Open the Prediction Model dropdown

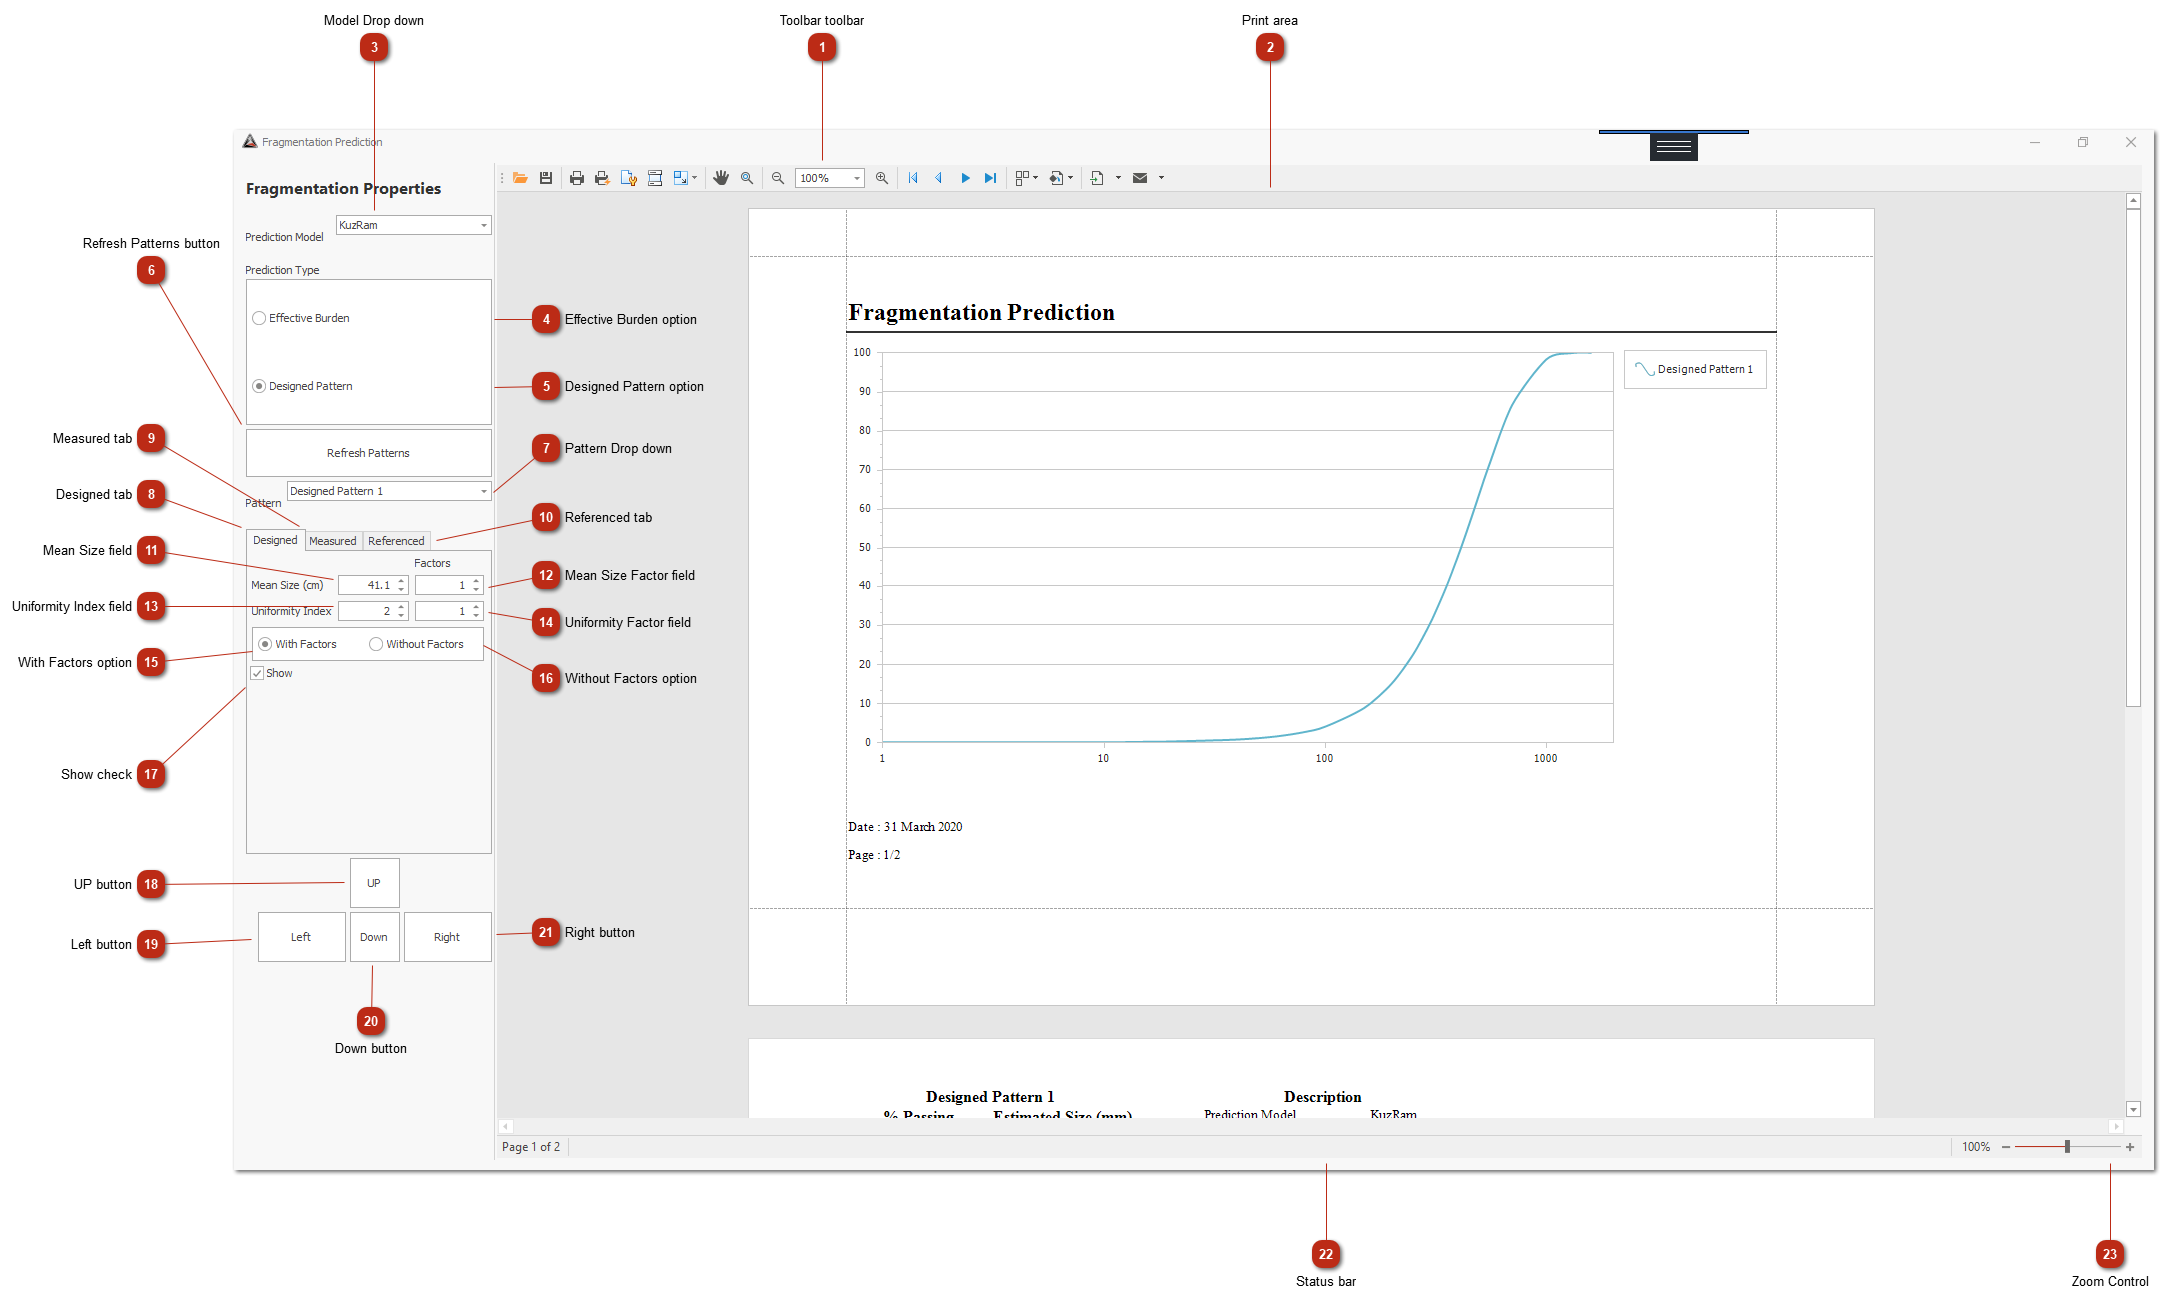click(x=484, y=225)
